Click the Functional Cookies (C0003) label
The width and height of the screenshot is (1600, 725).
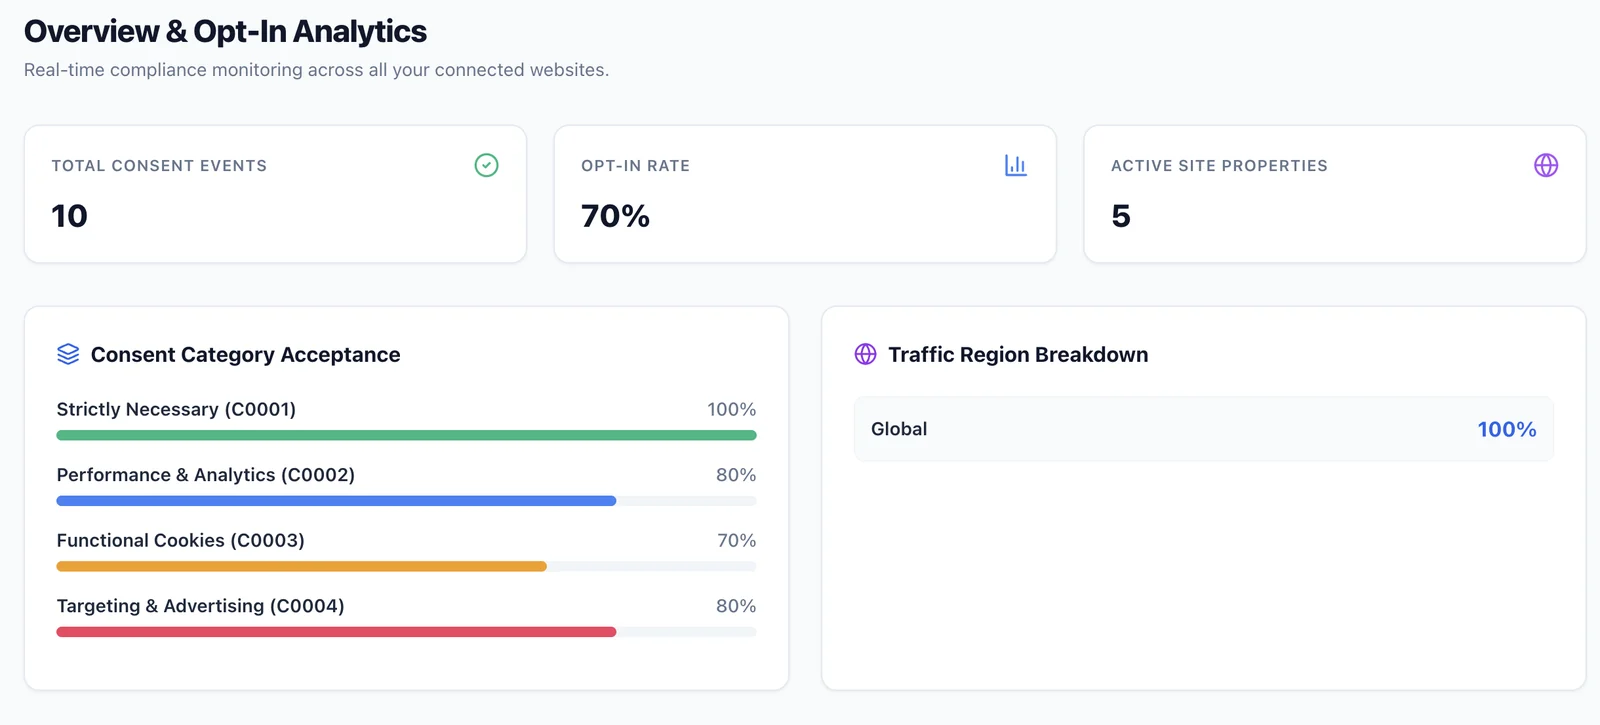[x=181, y=540]
